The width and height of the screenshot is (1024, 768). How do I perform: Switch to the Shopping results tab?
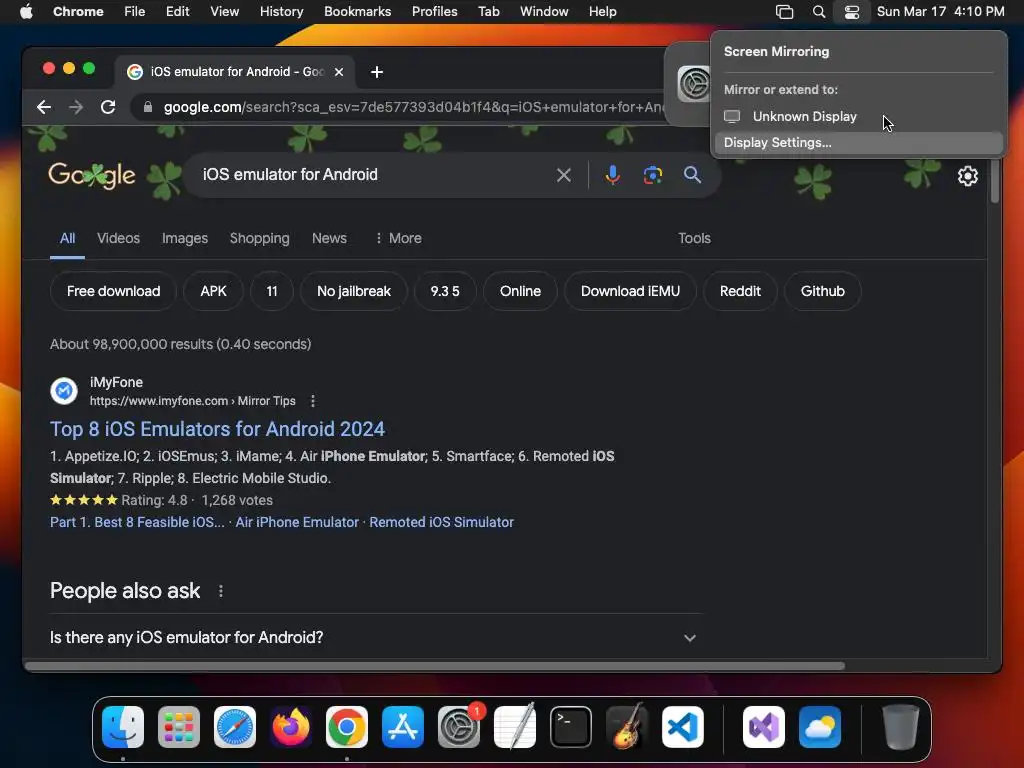259,238
